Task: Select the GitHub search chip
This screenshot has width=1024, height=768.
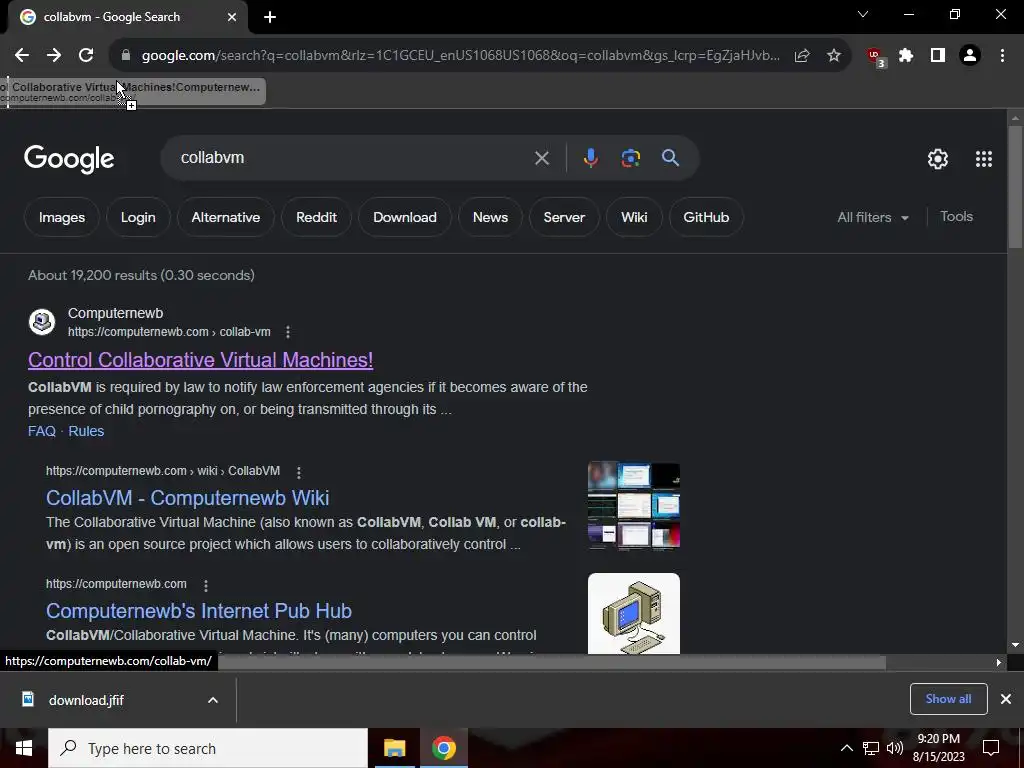Action: click(x=706, y=217)
